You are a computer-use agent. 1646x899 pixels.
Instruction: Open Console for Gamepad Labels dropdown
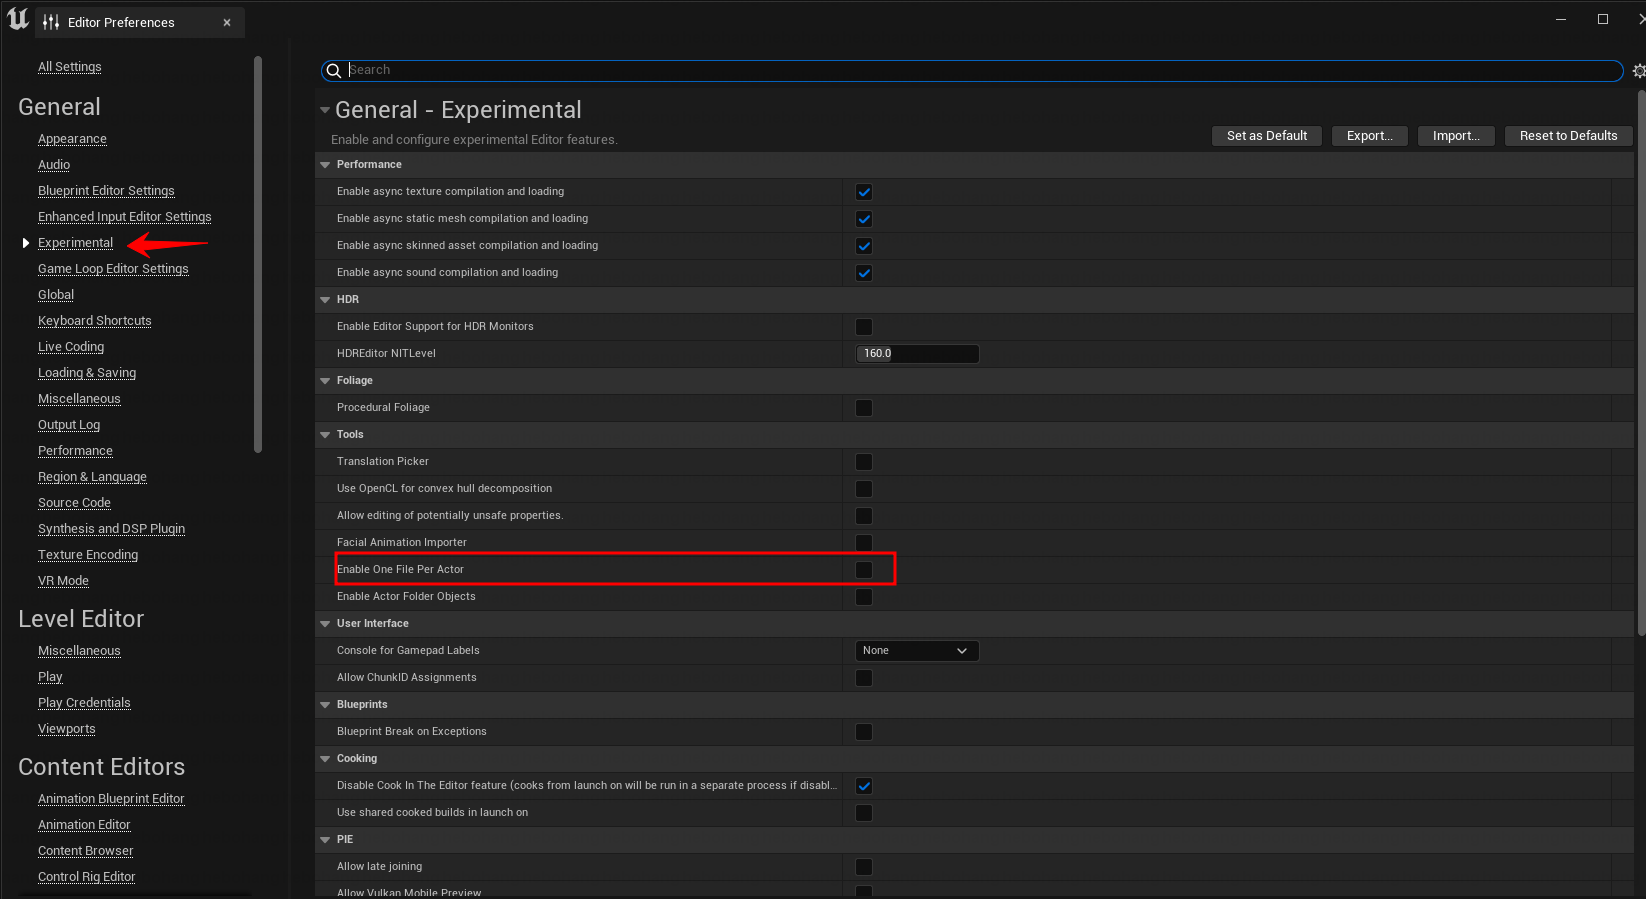(x=917, y=651)
